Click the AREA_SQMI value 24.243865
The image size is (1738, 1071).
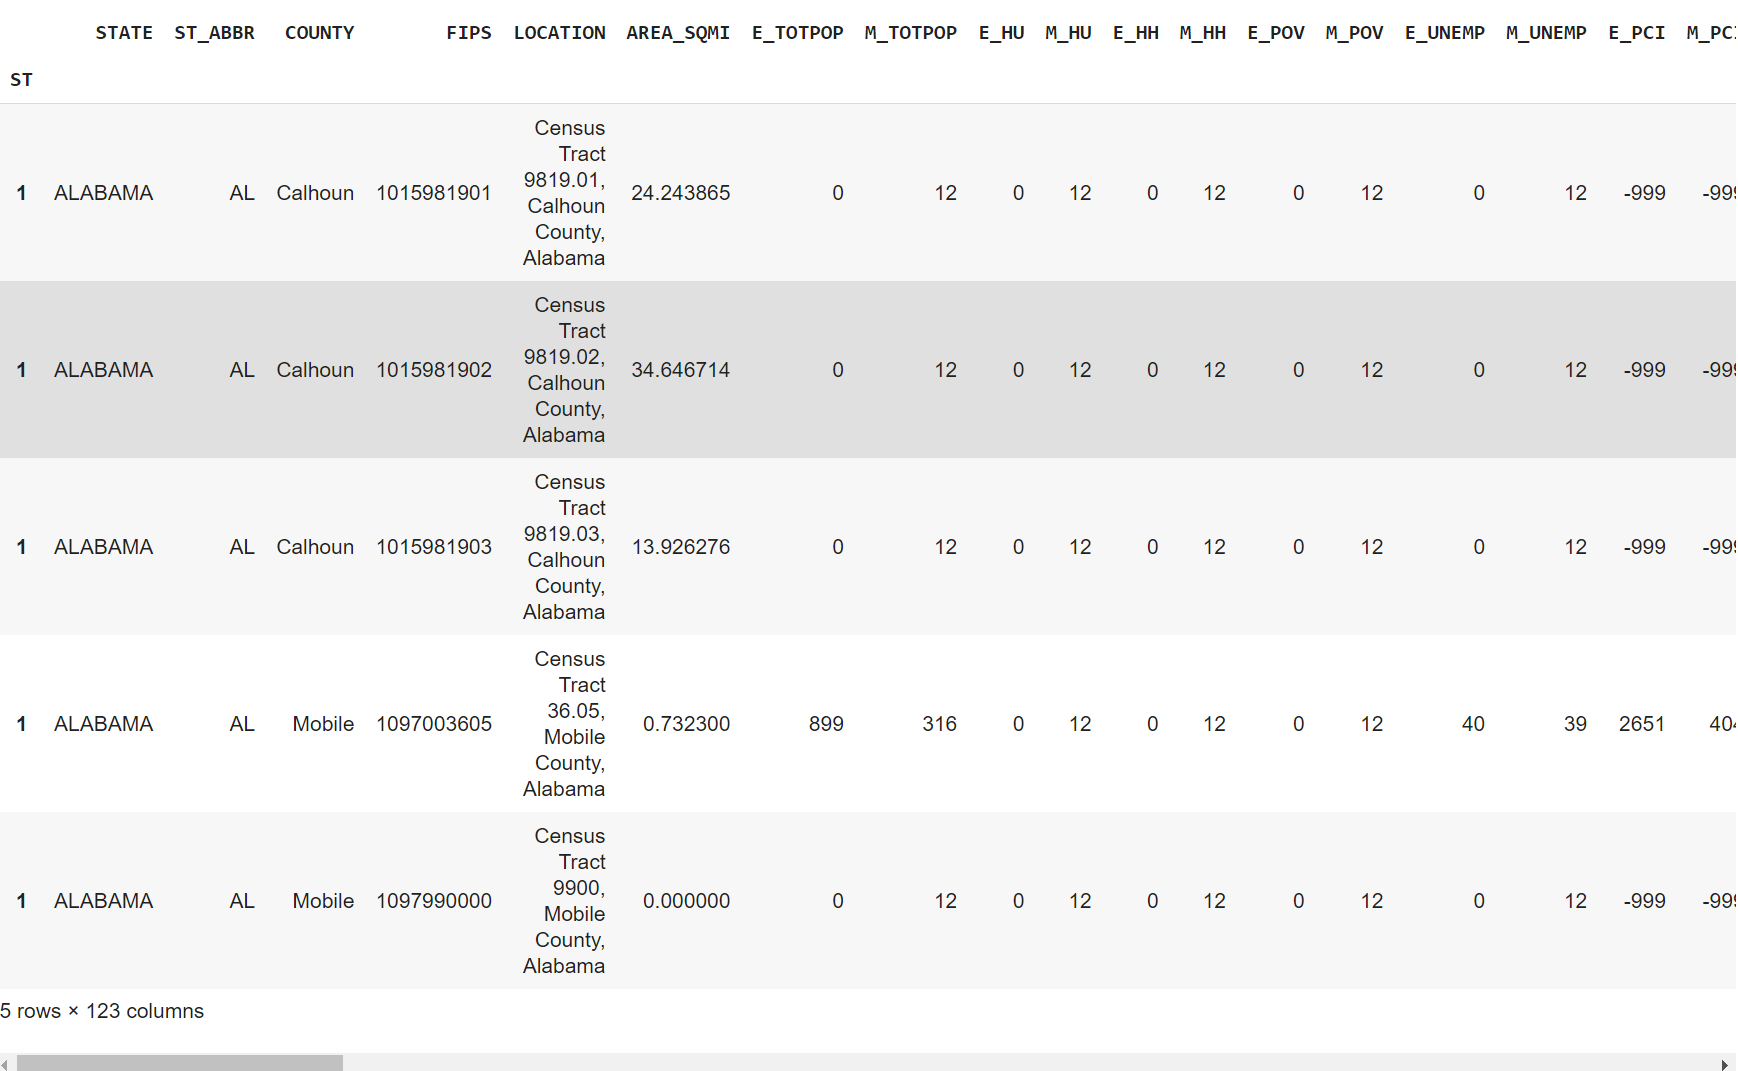point(681,193)
